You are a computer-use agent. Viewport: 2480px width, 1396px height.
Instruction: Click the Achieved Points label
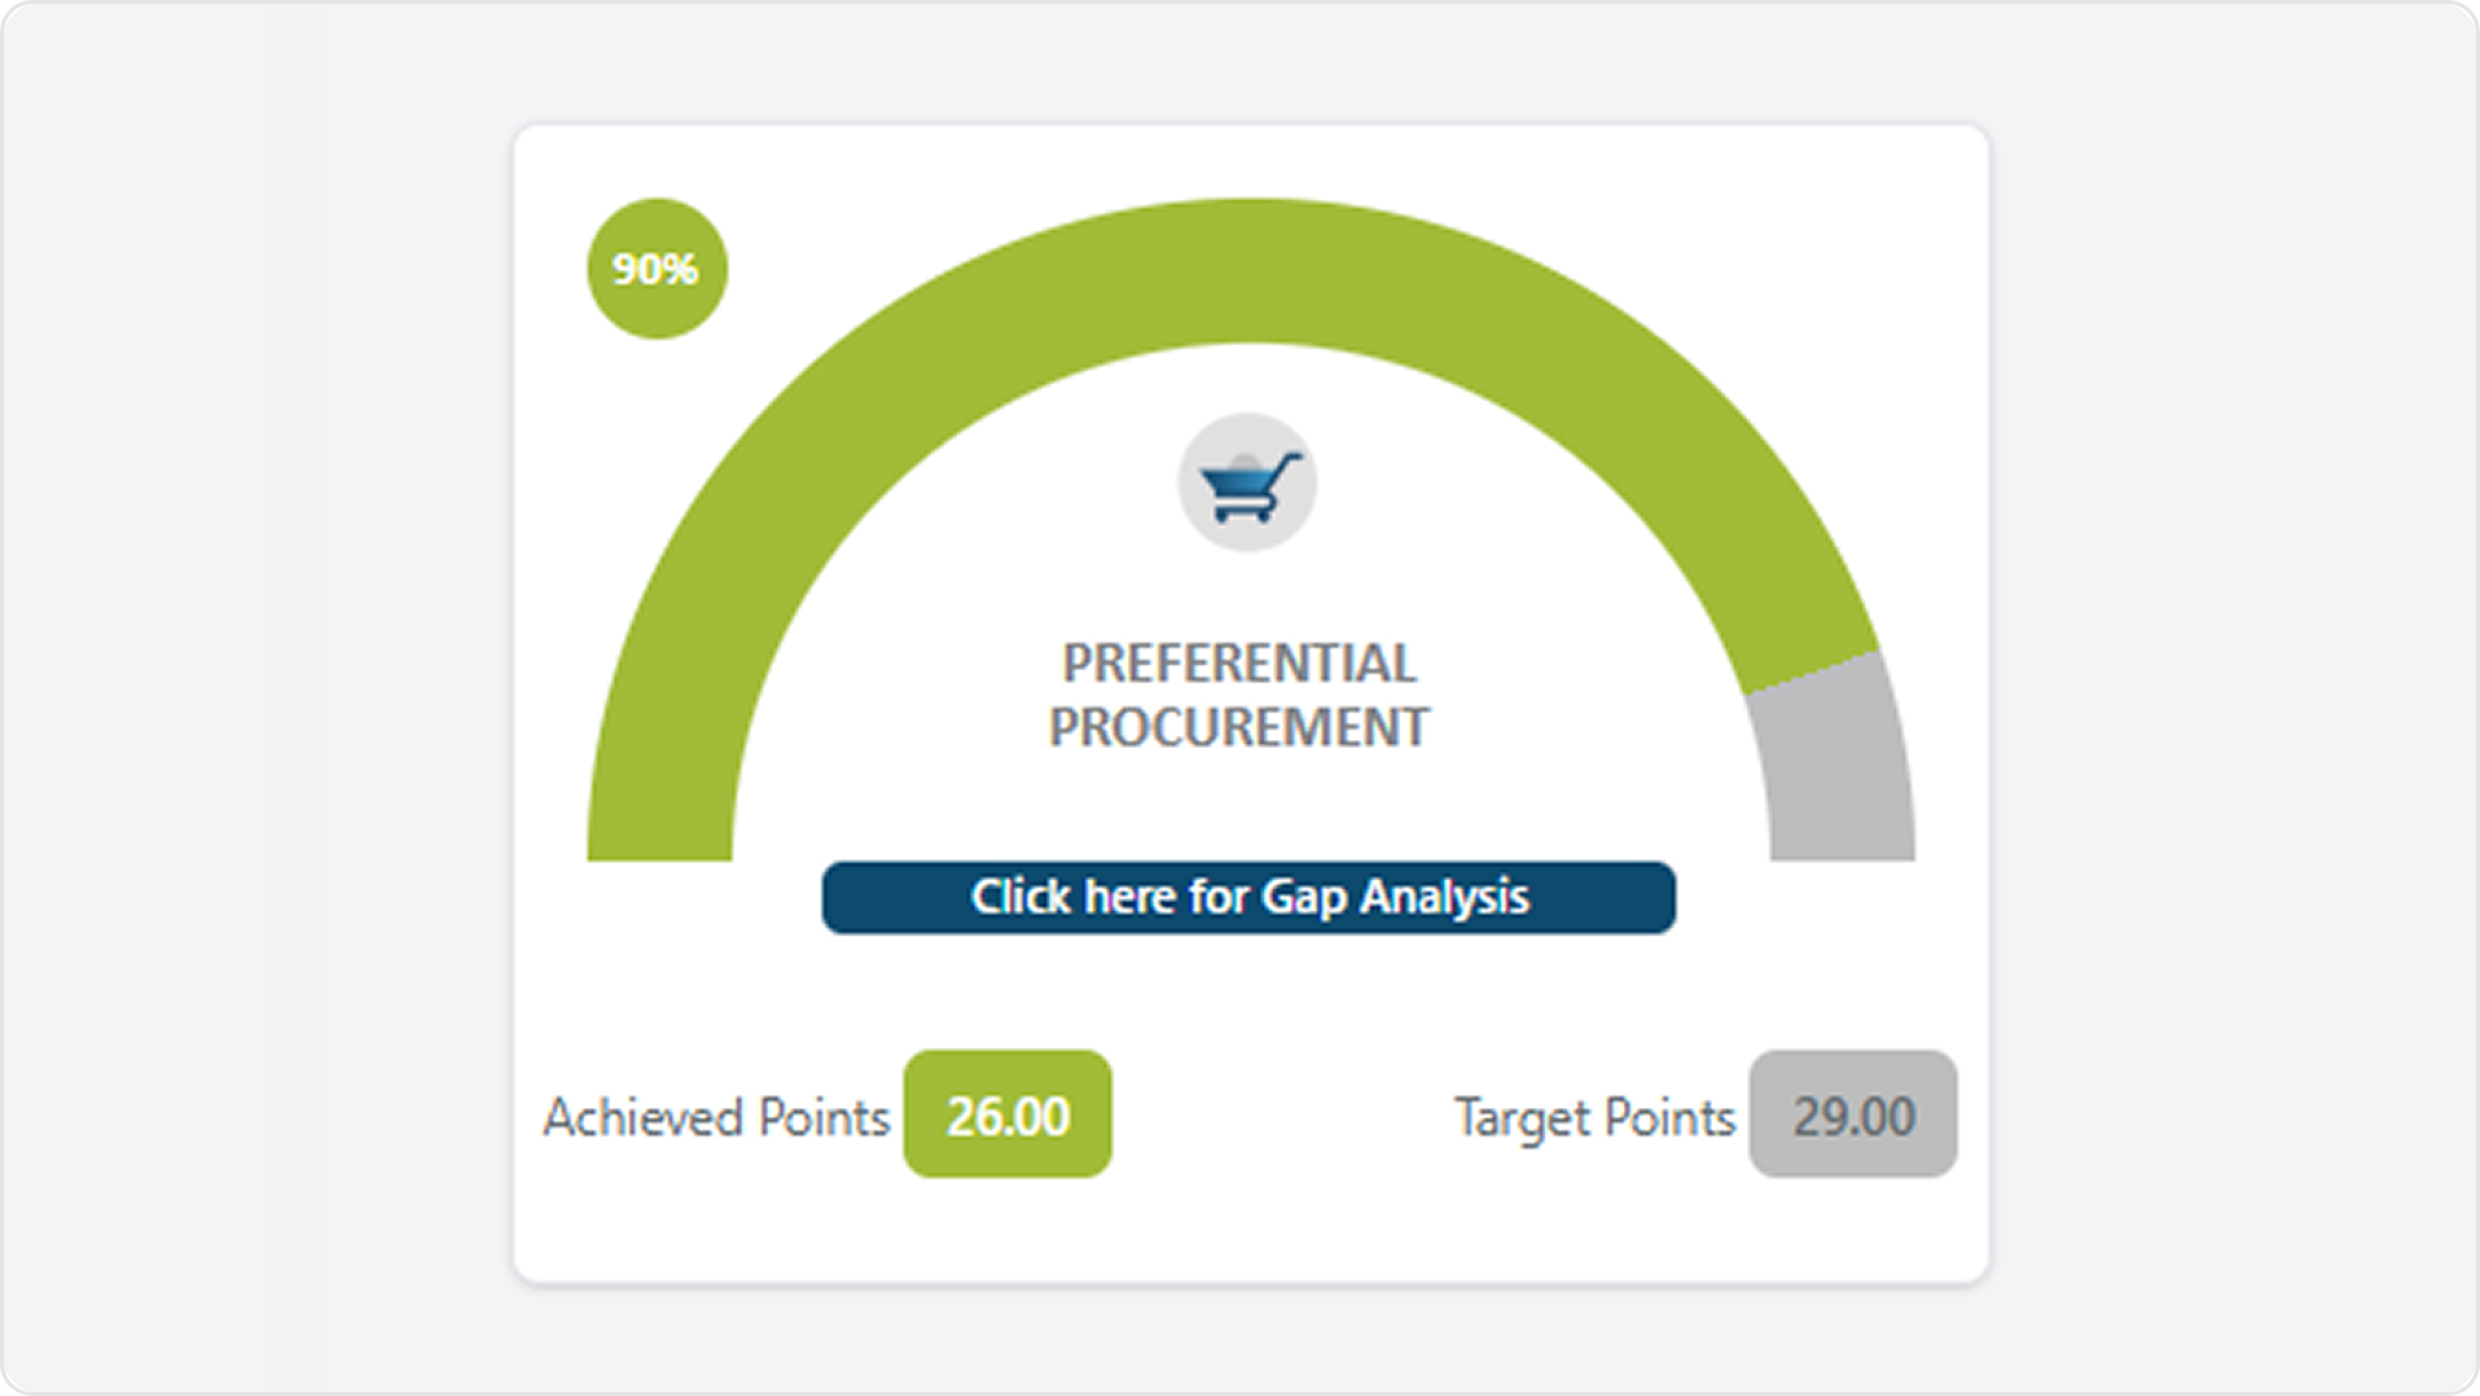(x=716, y=1117)
